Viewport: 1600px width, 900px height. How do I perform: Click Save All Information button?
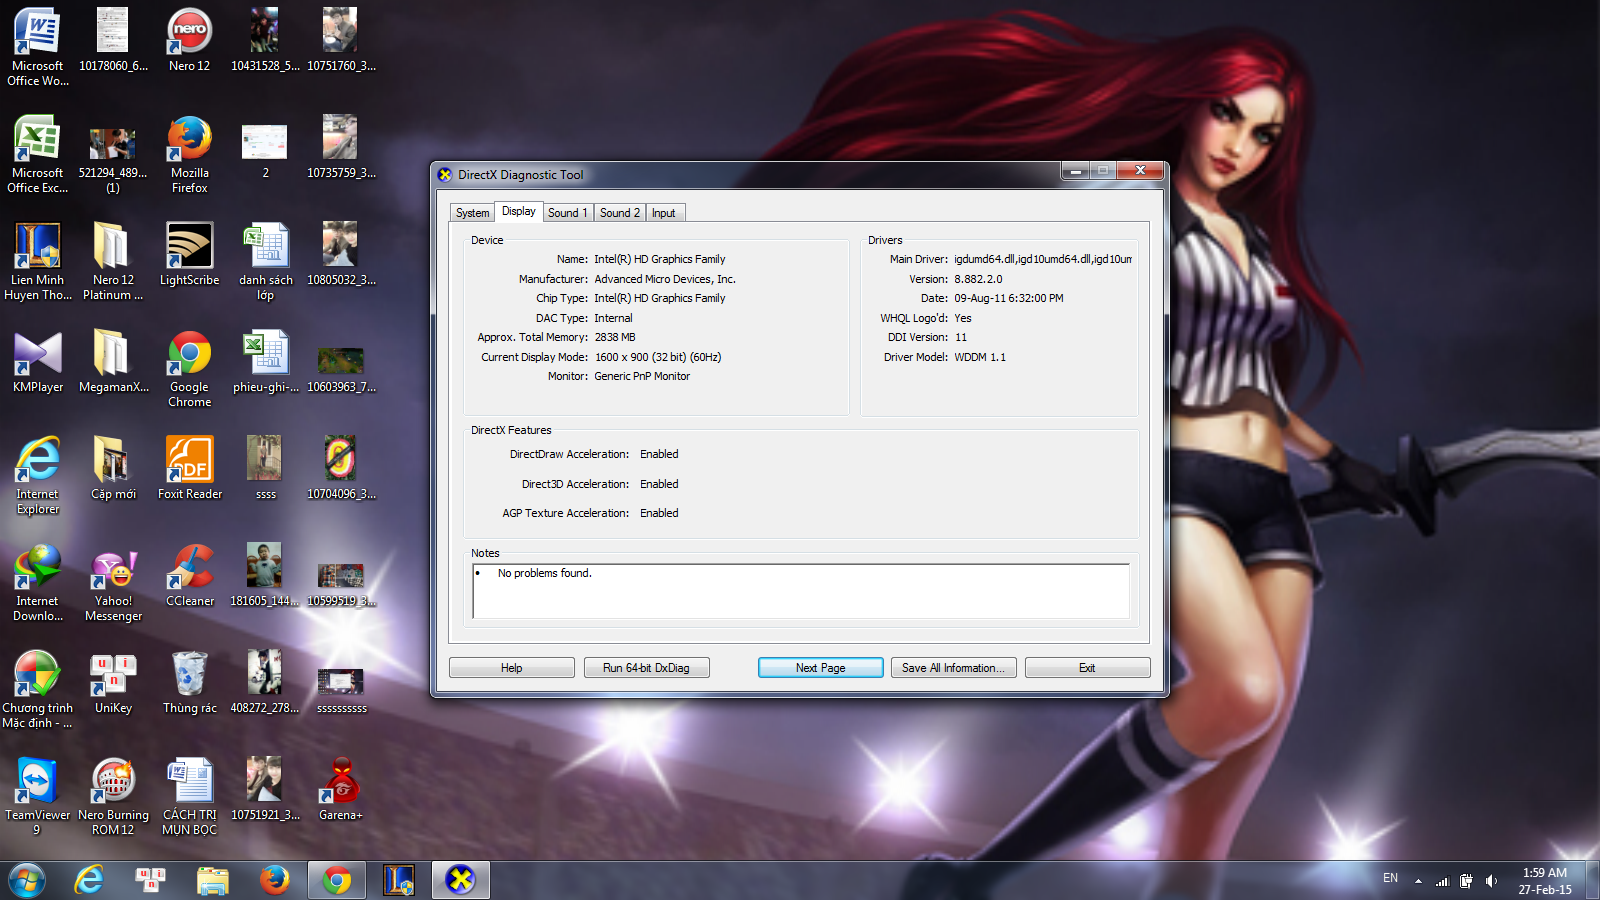tap(953, 668)
